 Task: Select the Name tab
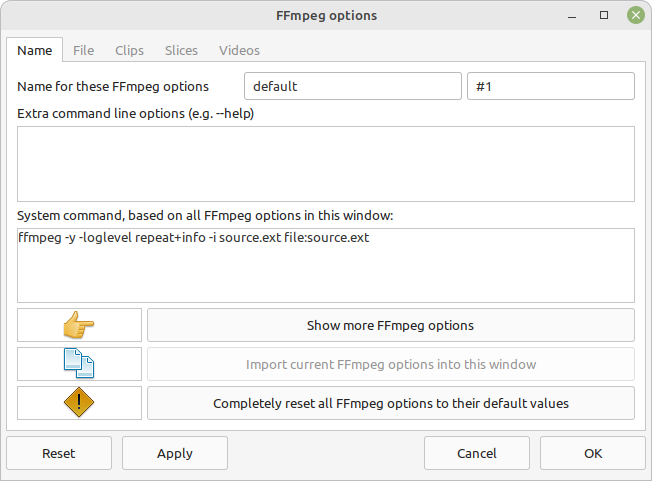coord(35,50)
